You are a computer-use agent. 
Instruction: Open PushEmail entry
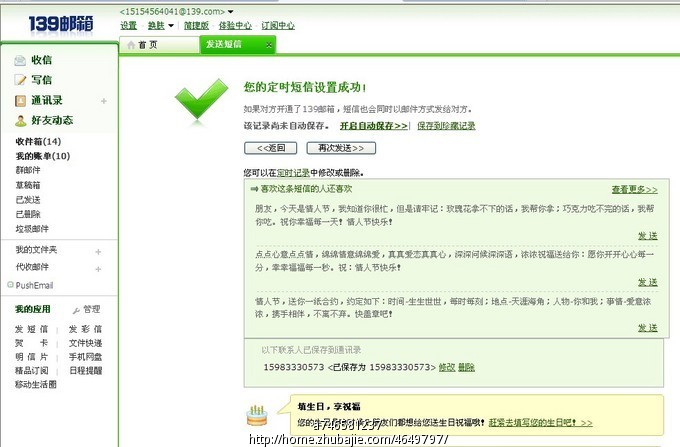point(34,285)
